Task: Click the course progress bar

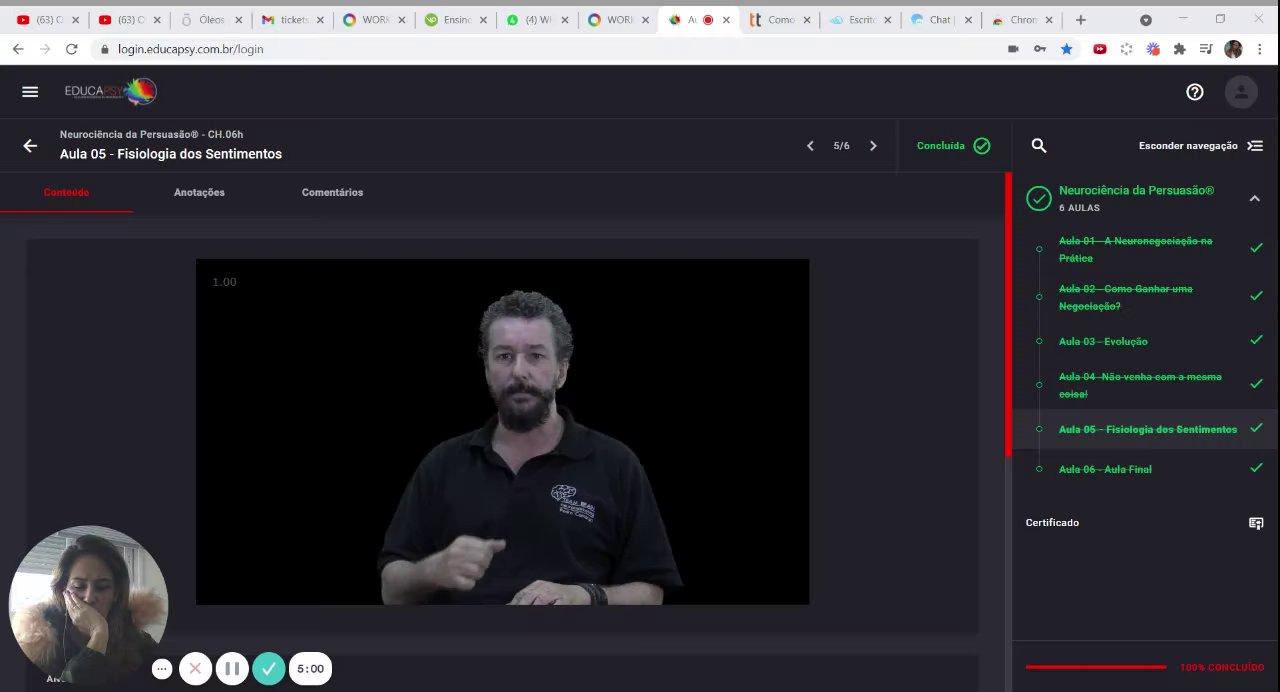Action: [1096, 667]
